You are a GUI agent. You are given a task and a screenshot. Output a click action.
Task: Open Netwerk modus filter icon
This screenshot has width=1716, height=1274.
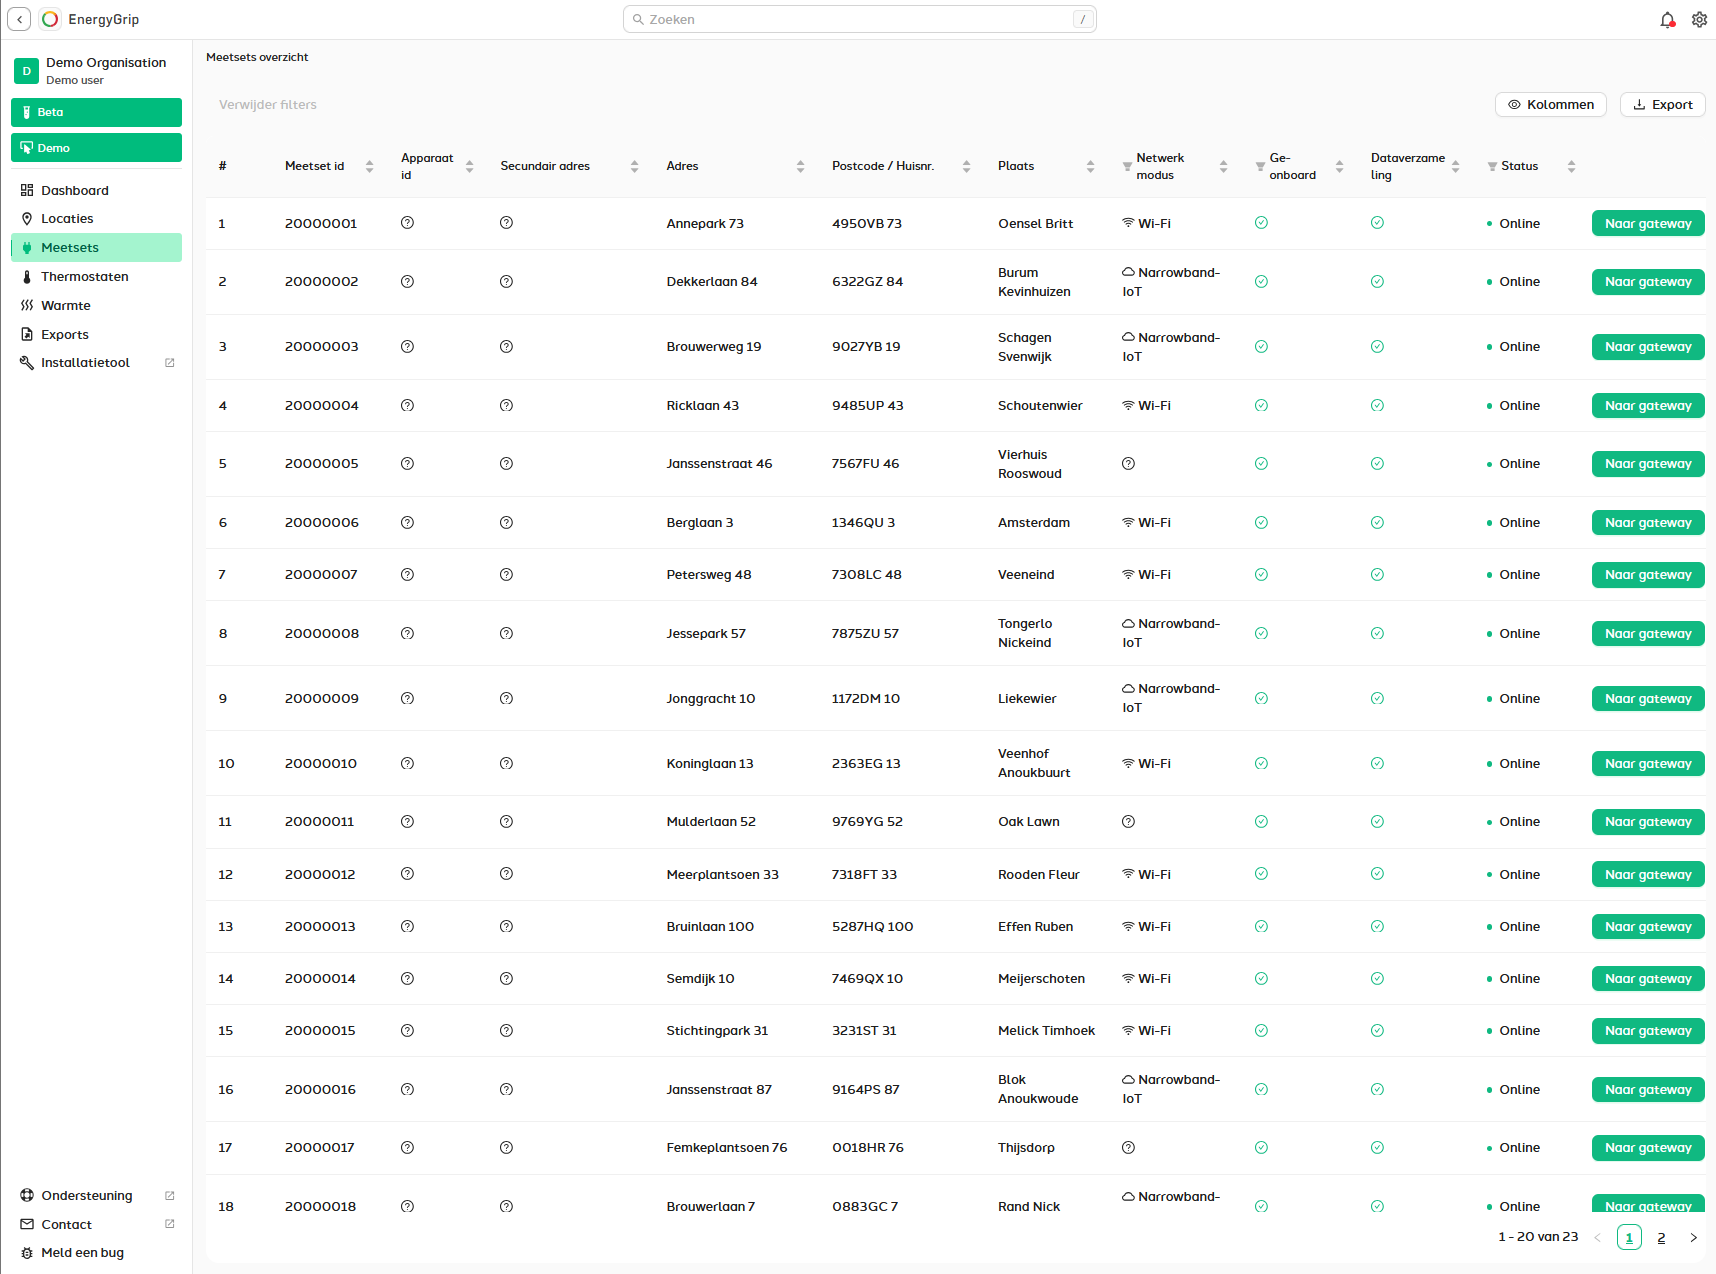point(1127,167)
